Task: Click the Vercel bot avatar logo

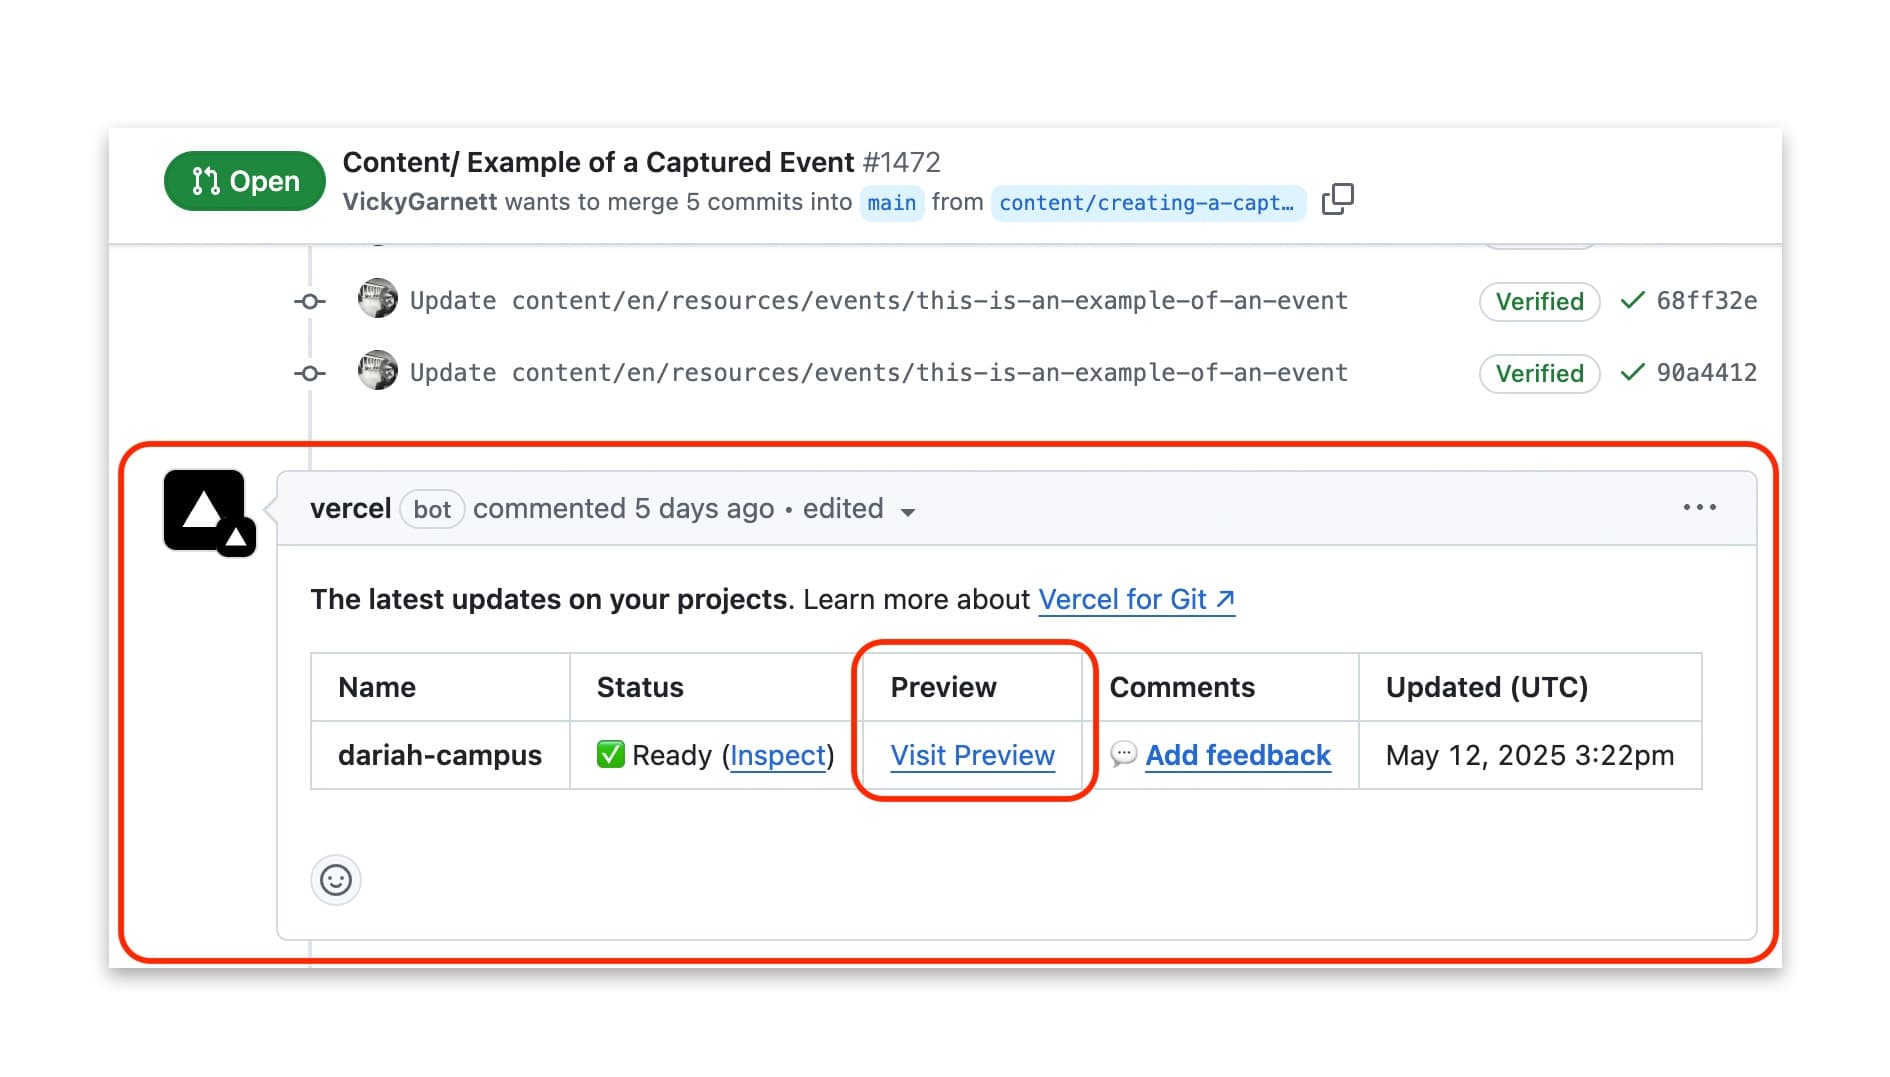Action: click(205, 510)
